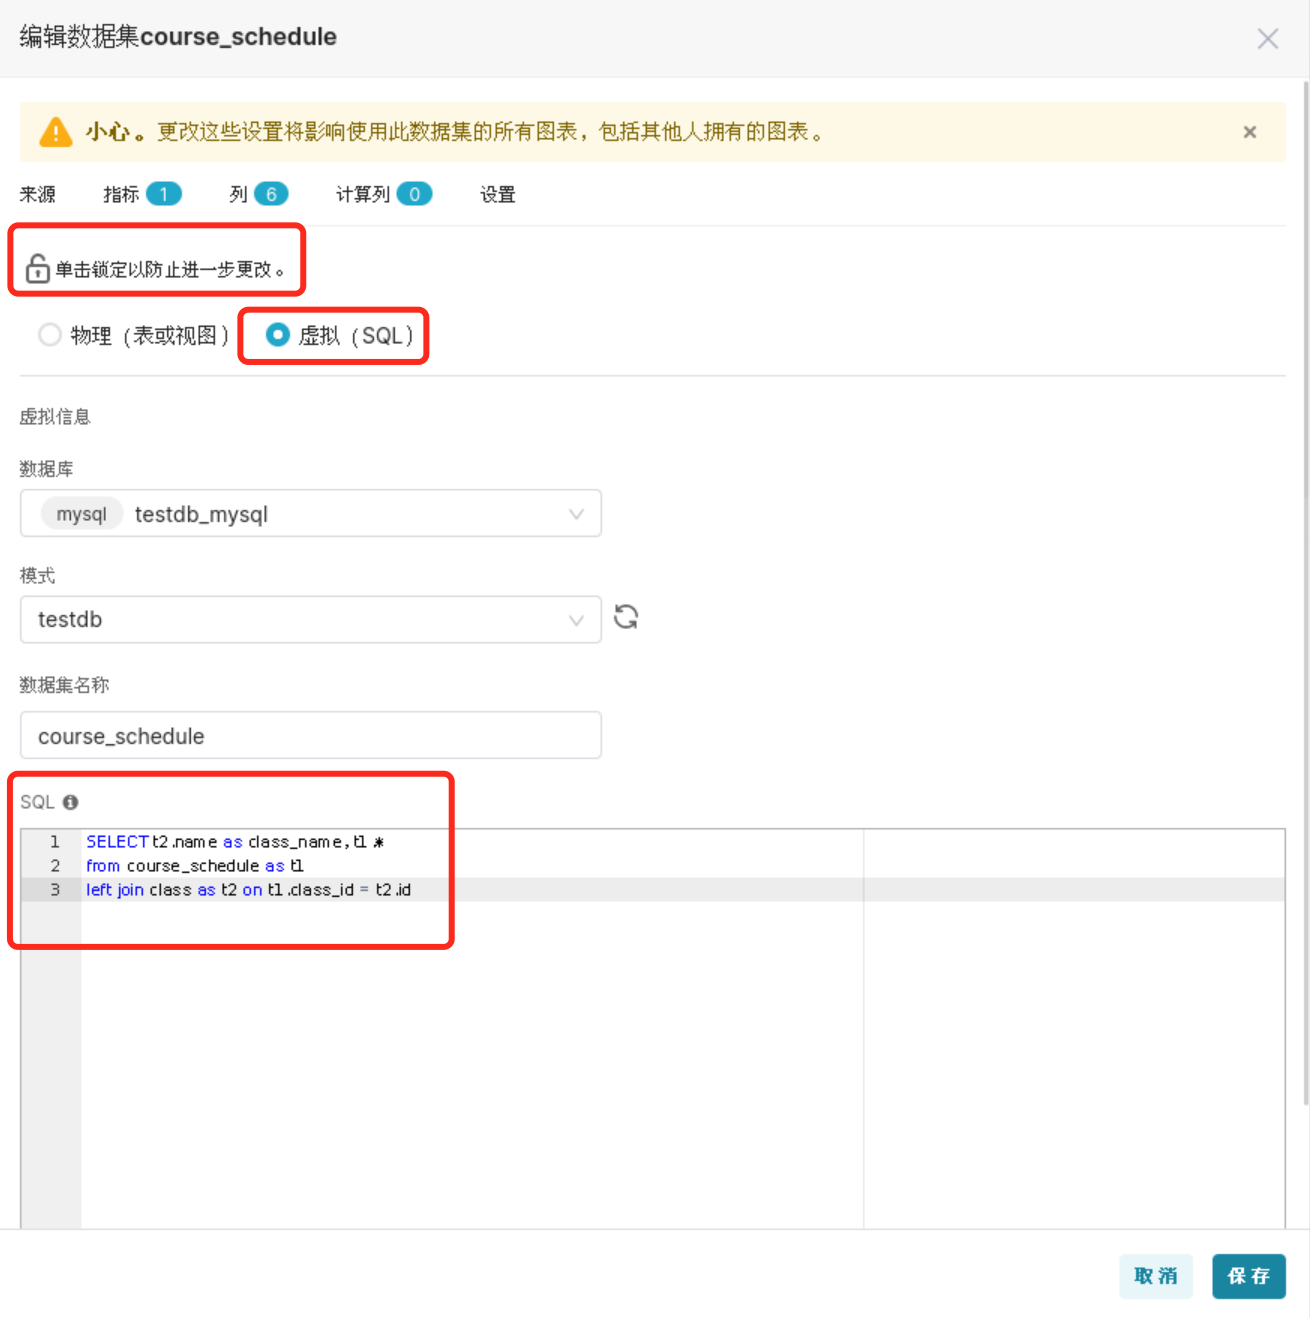Screen dimensions: 1310x1318
Task: Dismiss the yellow warning banner
Action: 1249,132
